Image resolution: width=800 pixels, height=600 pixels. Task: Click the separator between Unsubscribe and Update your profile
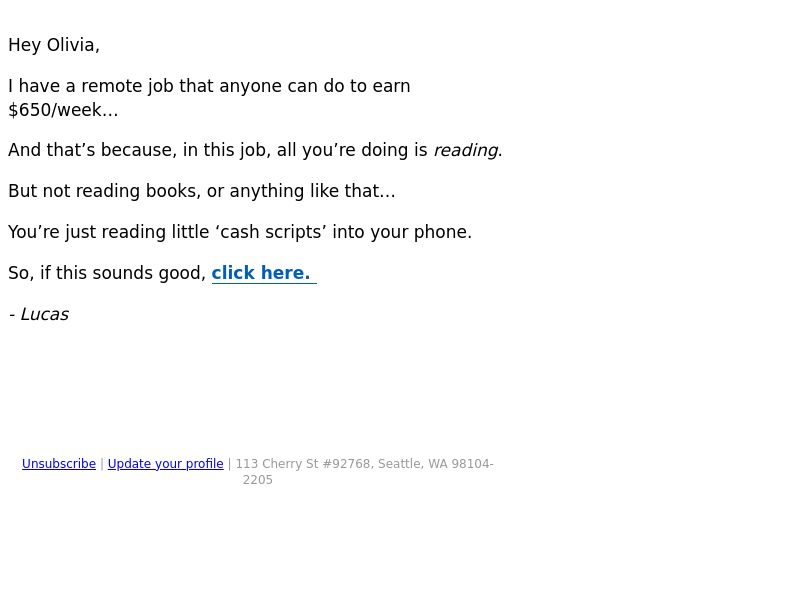click(102, 464)
